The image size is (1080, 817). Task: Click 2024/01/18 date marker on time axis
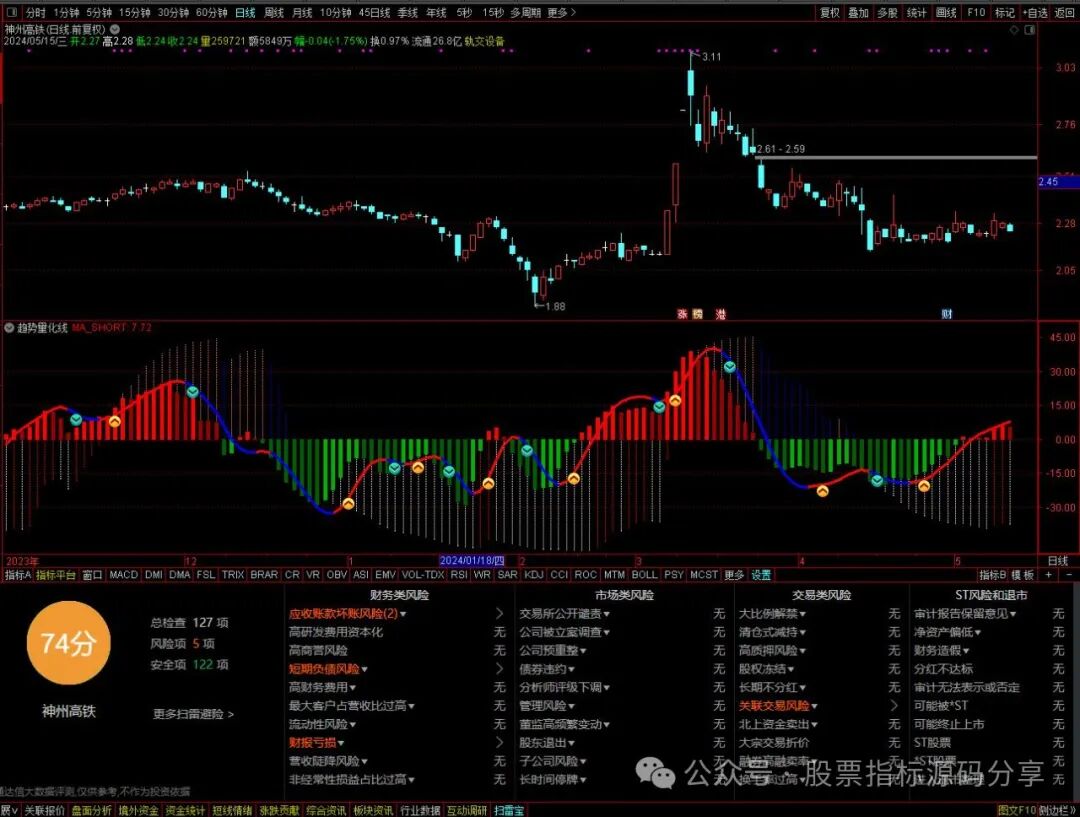point(472,561)
